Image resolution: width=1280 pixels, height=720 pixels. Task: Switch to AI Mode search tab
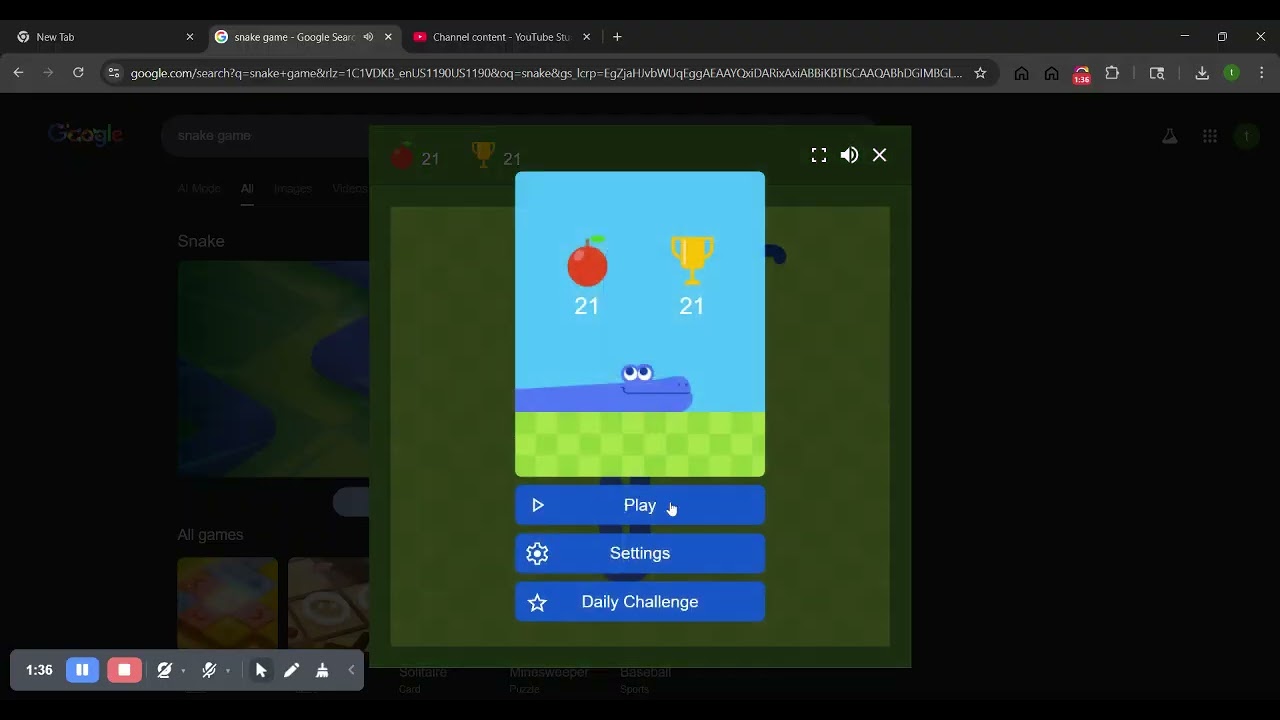click(x=199, y=188)
